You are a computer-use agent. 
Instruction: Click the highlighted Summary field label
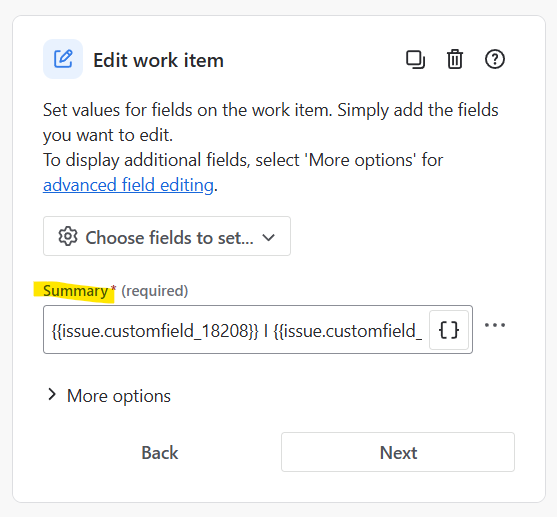click(75, 291)
